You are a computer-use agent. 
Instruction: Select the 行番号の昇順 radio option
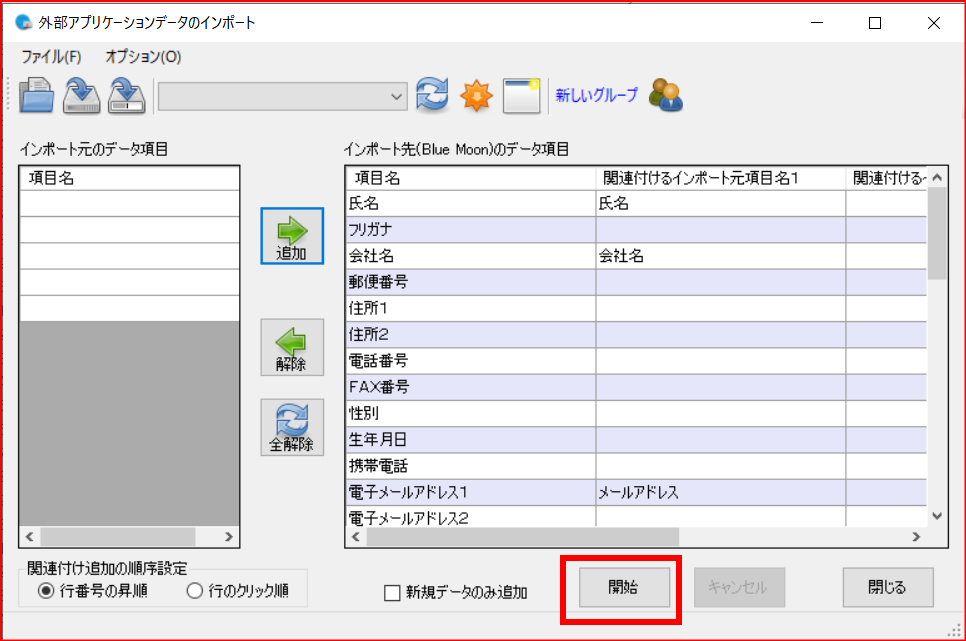point(45,591)
